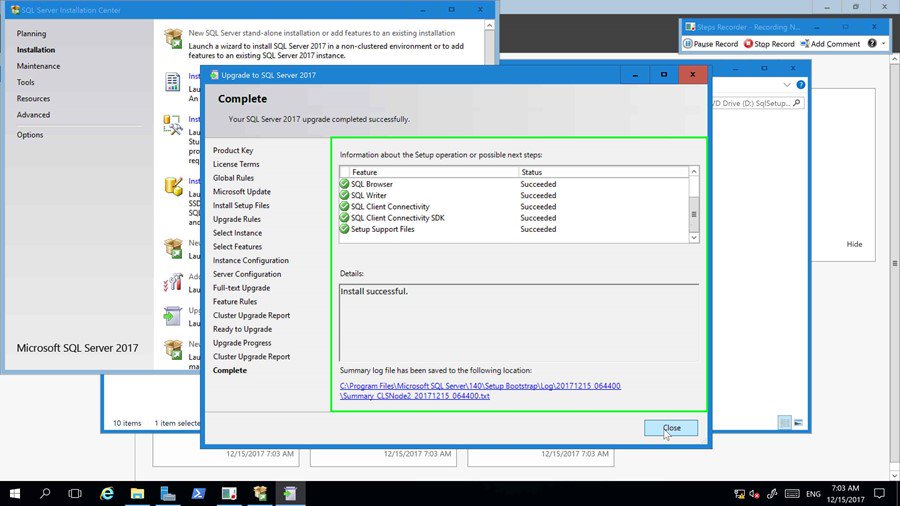Click the feature list scrollbar thumb

(694, 214)
